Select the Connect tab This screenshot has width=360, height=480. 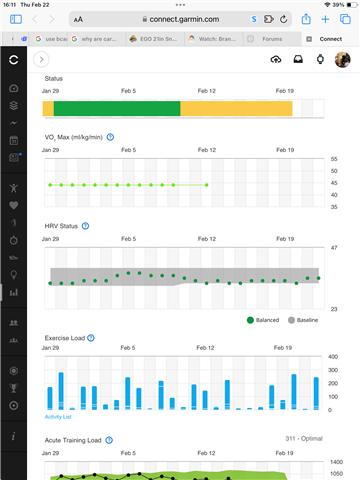[330, 39]
